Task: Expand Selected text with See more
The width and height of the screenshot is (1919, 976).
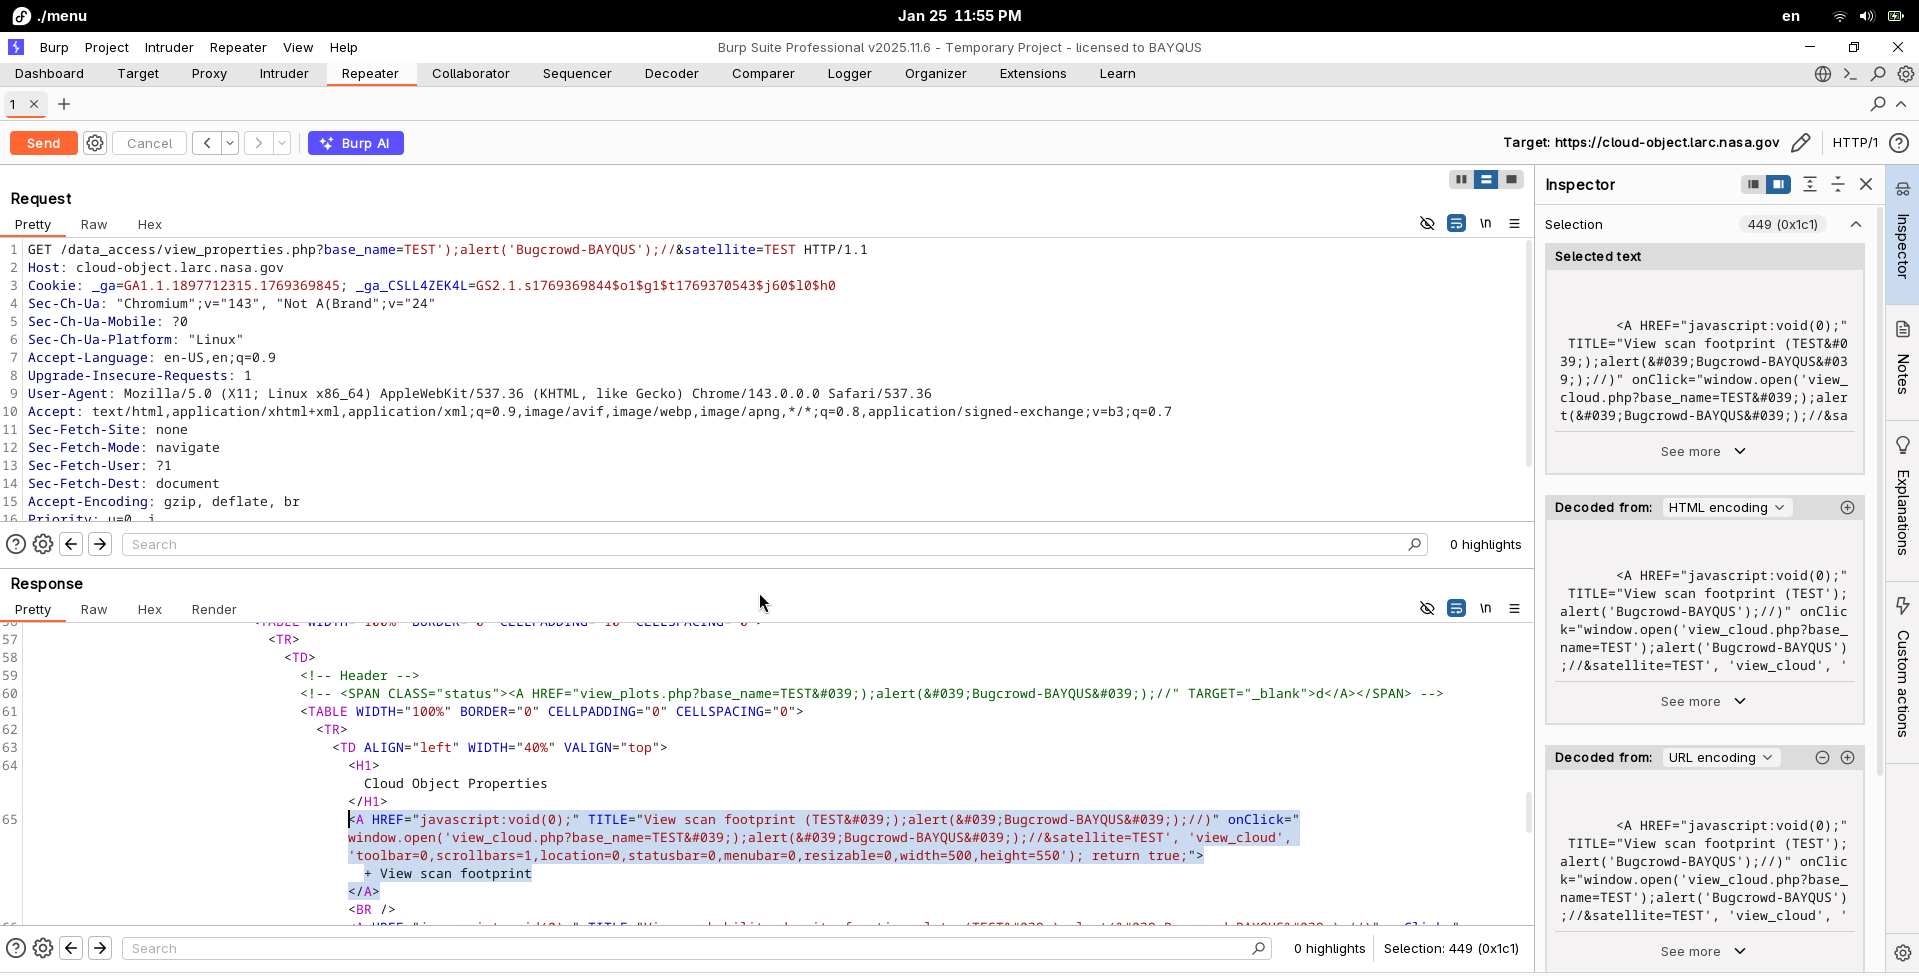Action: tap(1703, 452)
